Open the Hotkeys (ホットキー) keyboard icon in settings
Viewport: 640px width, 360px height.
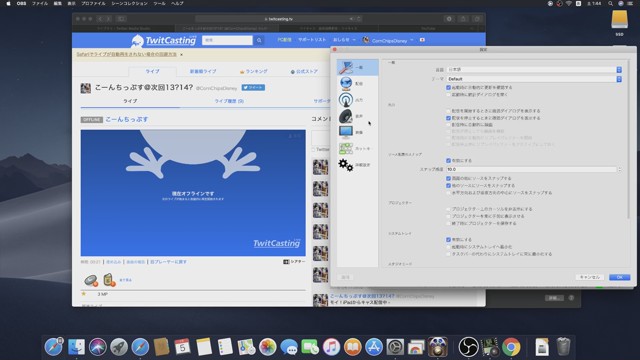[346, 149]
